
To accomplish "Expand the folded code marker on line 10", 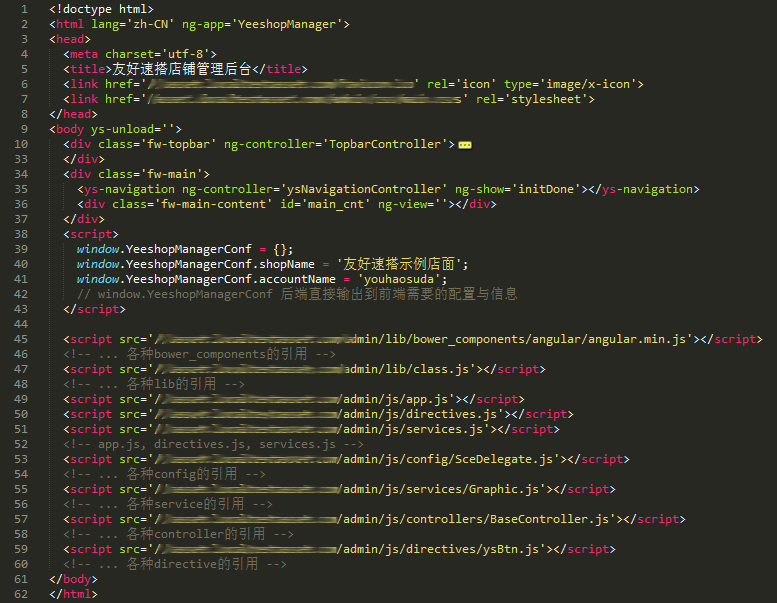I will click(464, 145).
